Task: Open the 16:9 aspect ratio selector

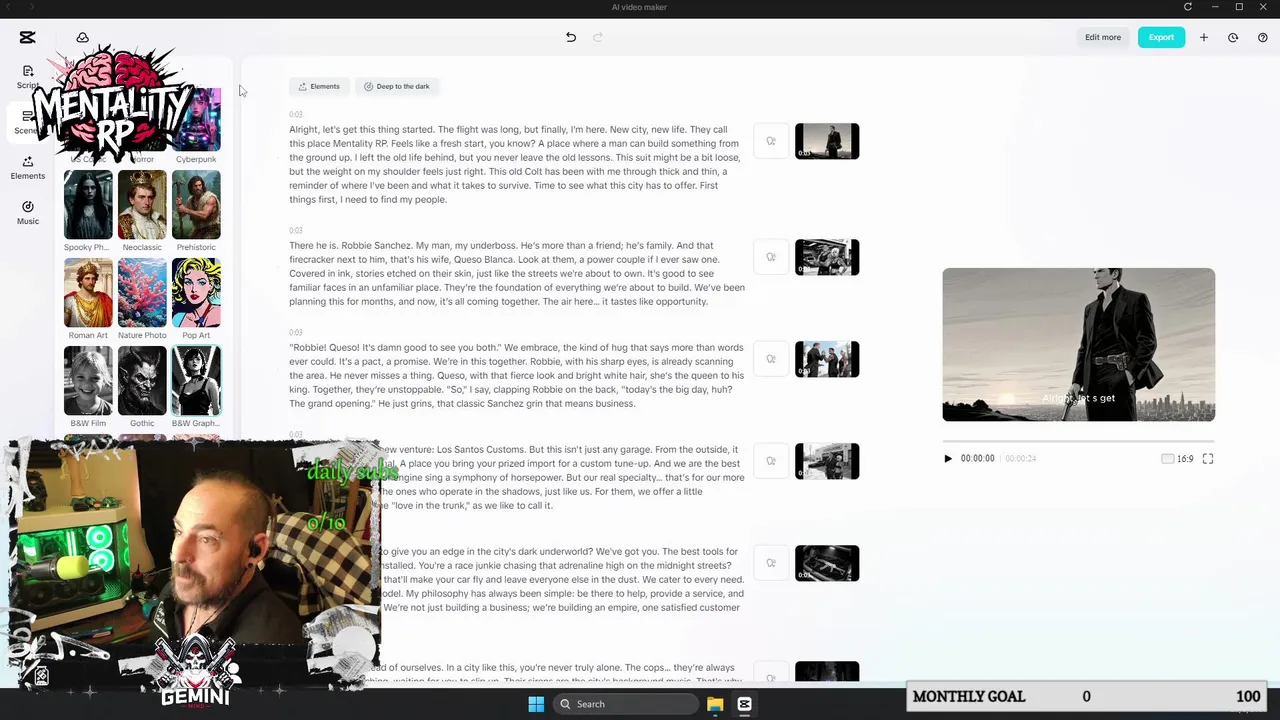Action: pyautogui.click(x=1177, y=458)
